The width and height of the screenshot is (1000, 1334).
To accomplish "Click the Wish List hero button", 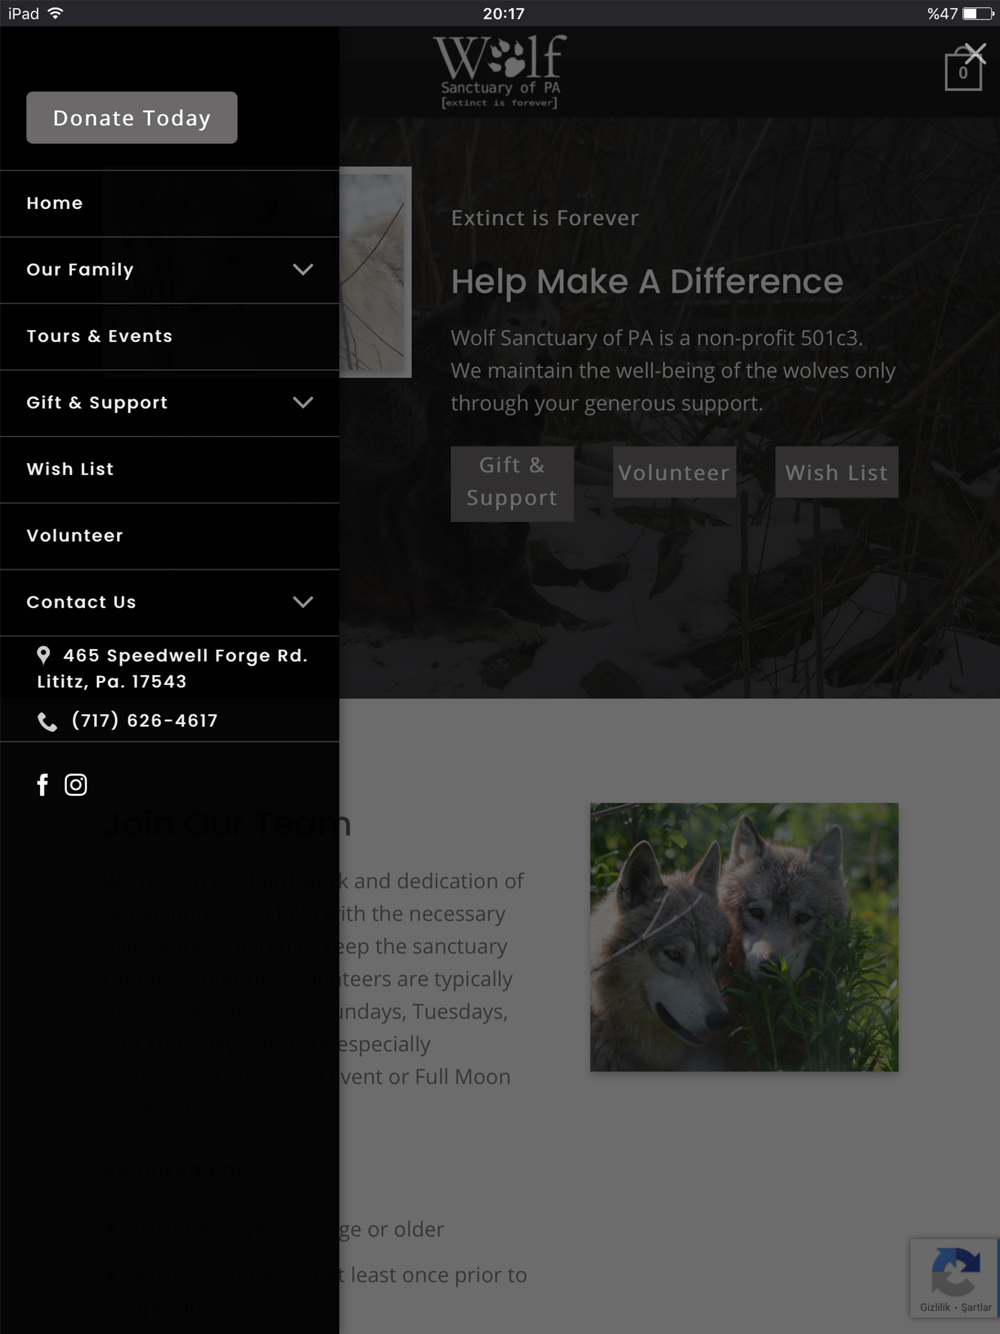I will click(x=836, y=472).
